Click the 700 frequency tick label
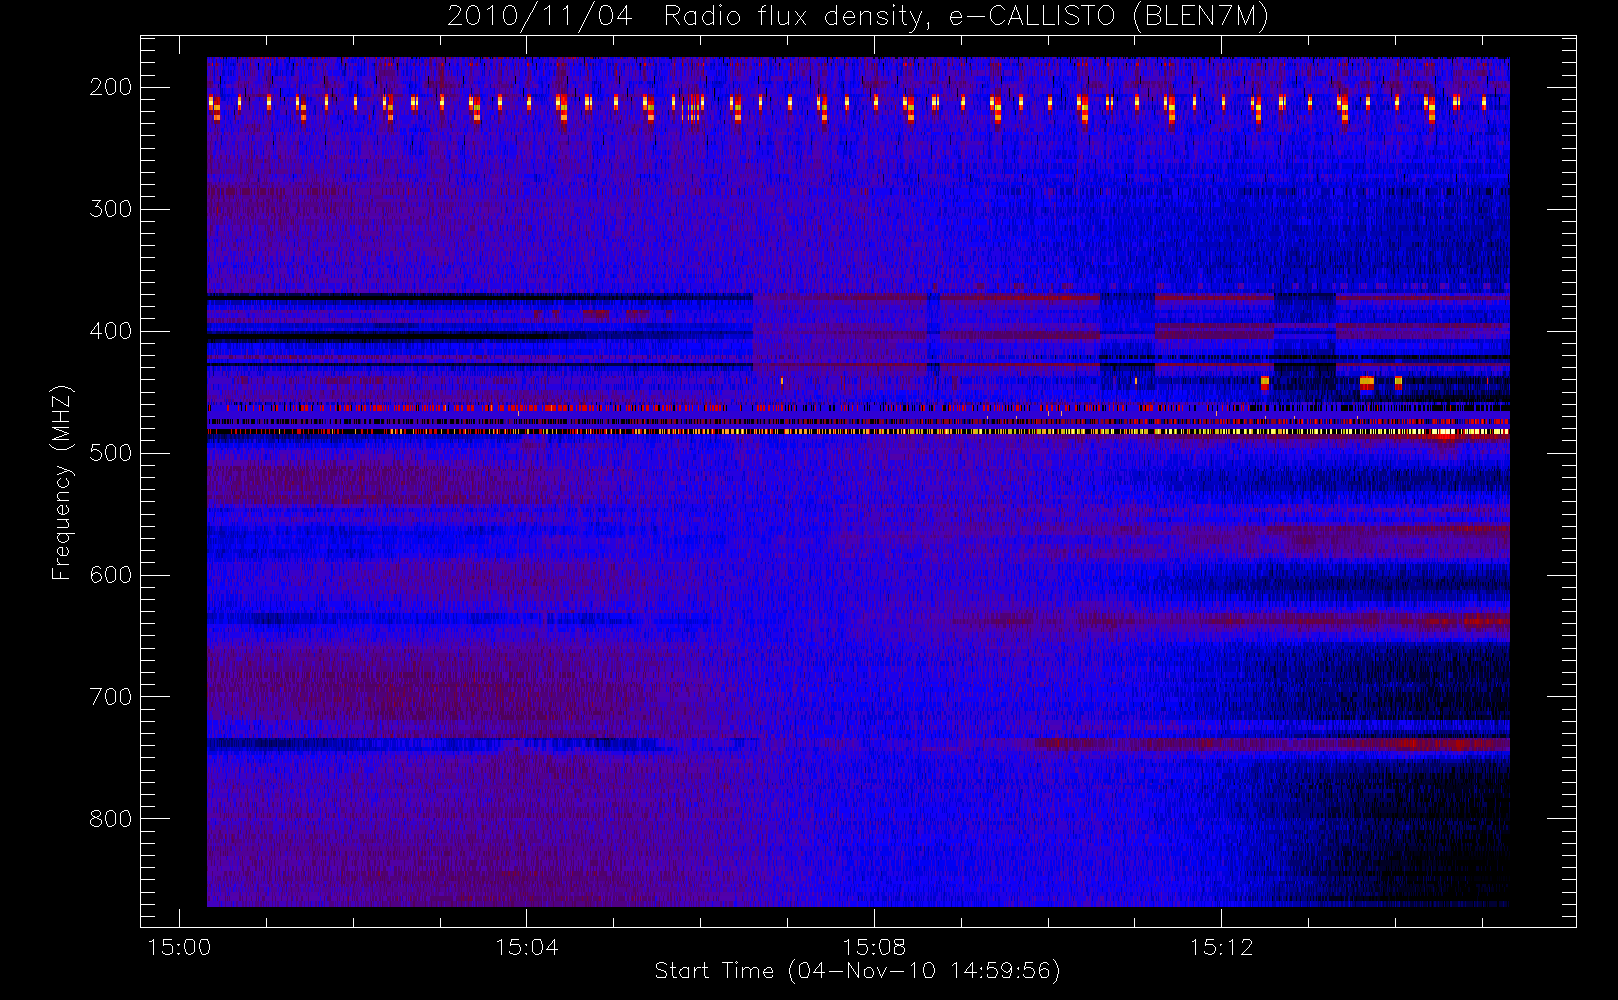This screenshot has width=1618, height=1000. pyautogui.click(x=111, y=697)
